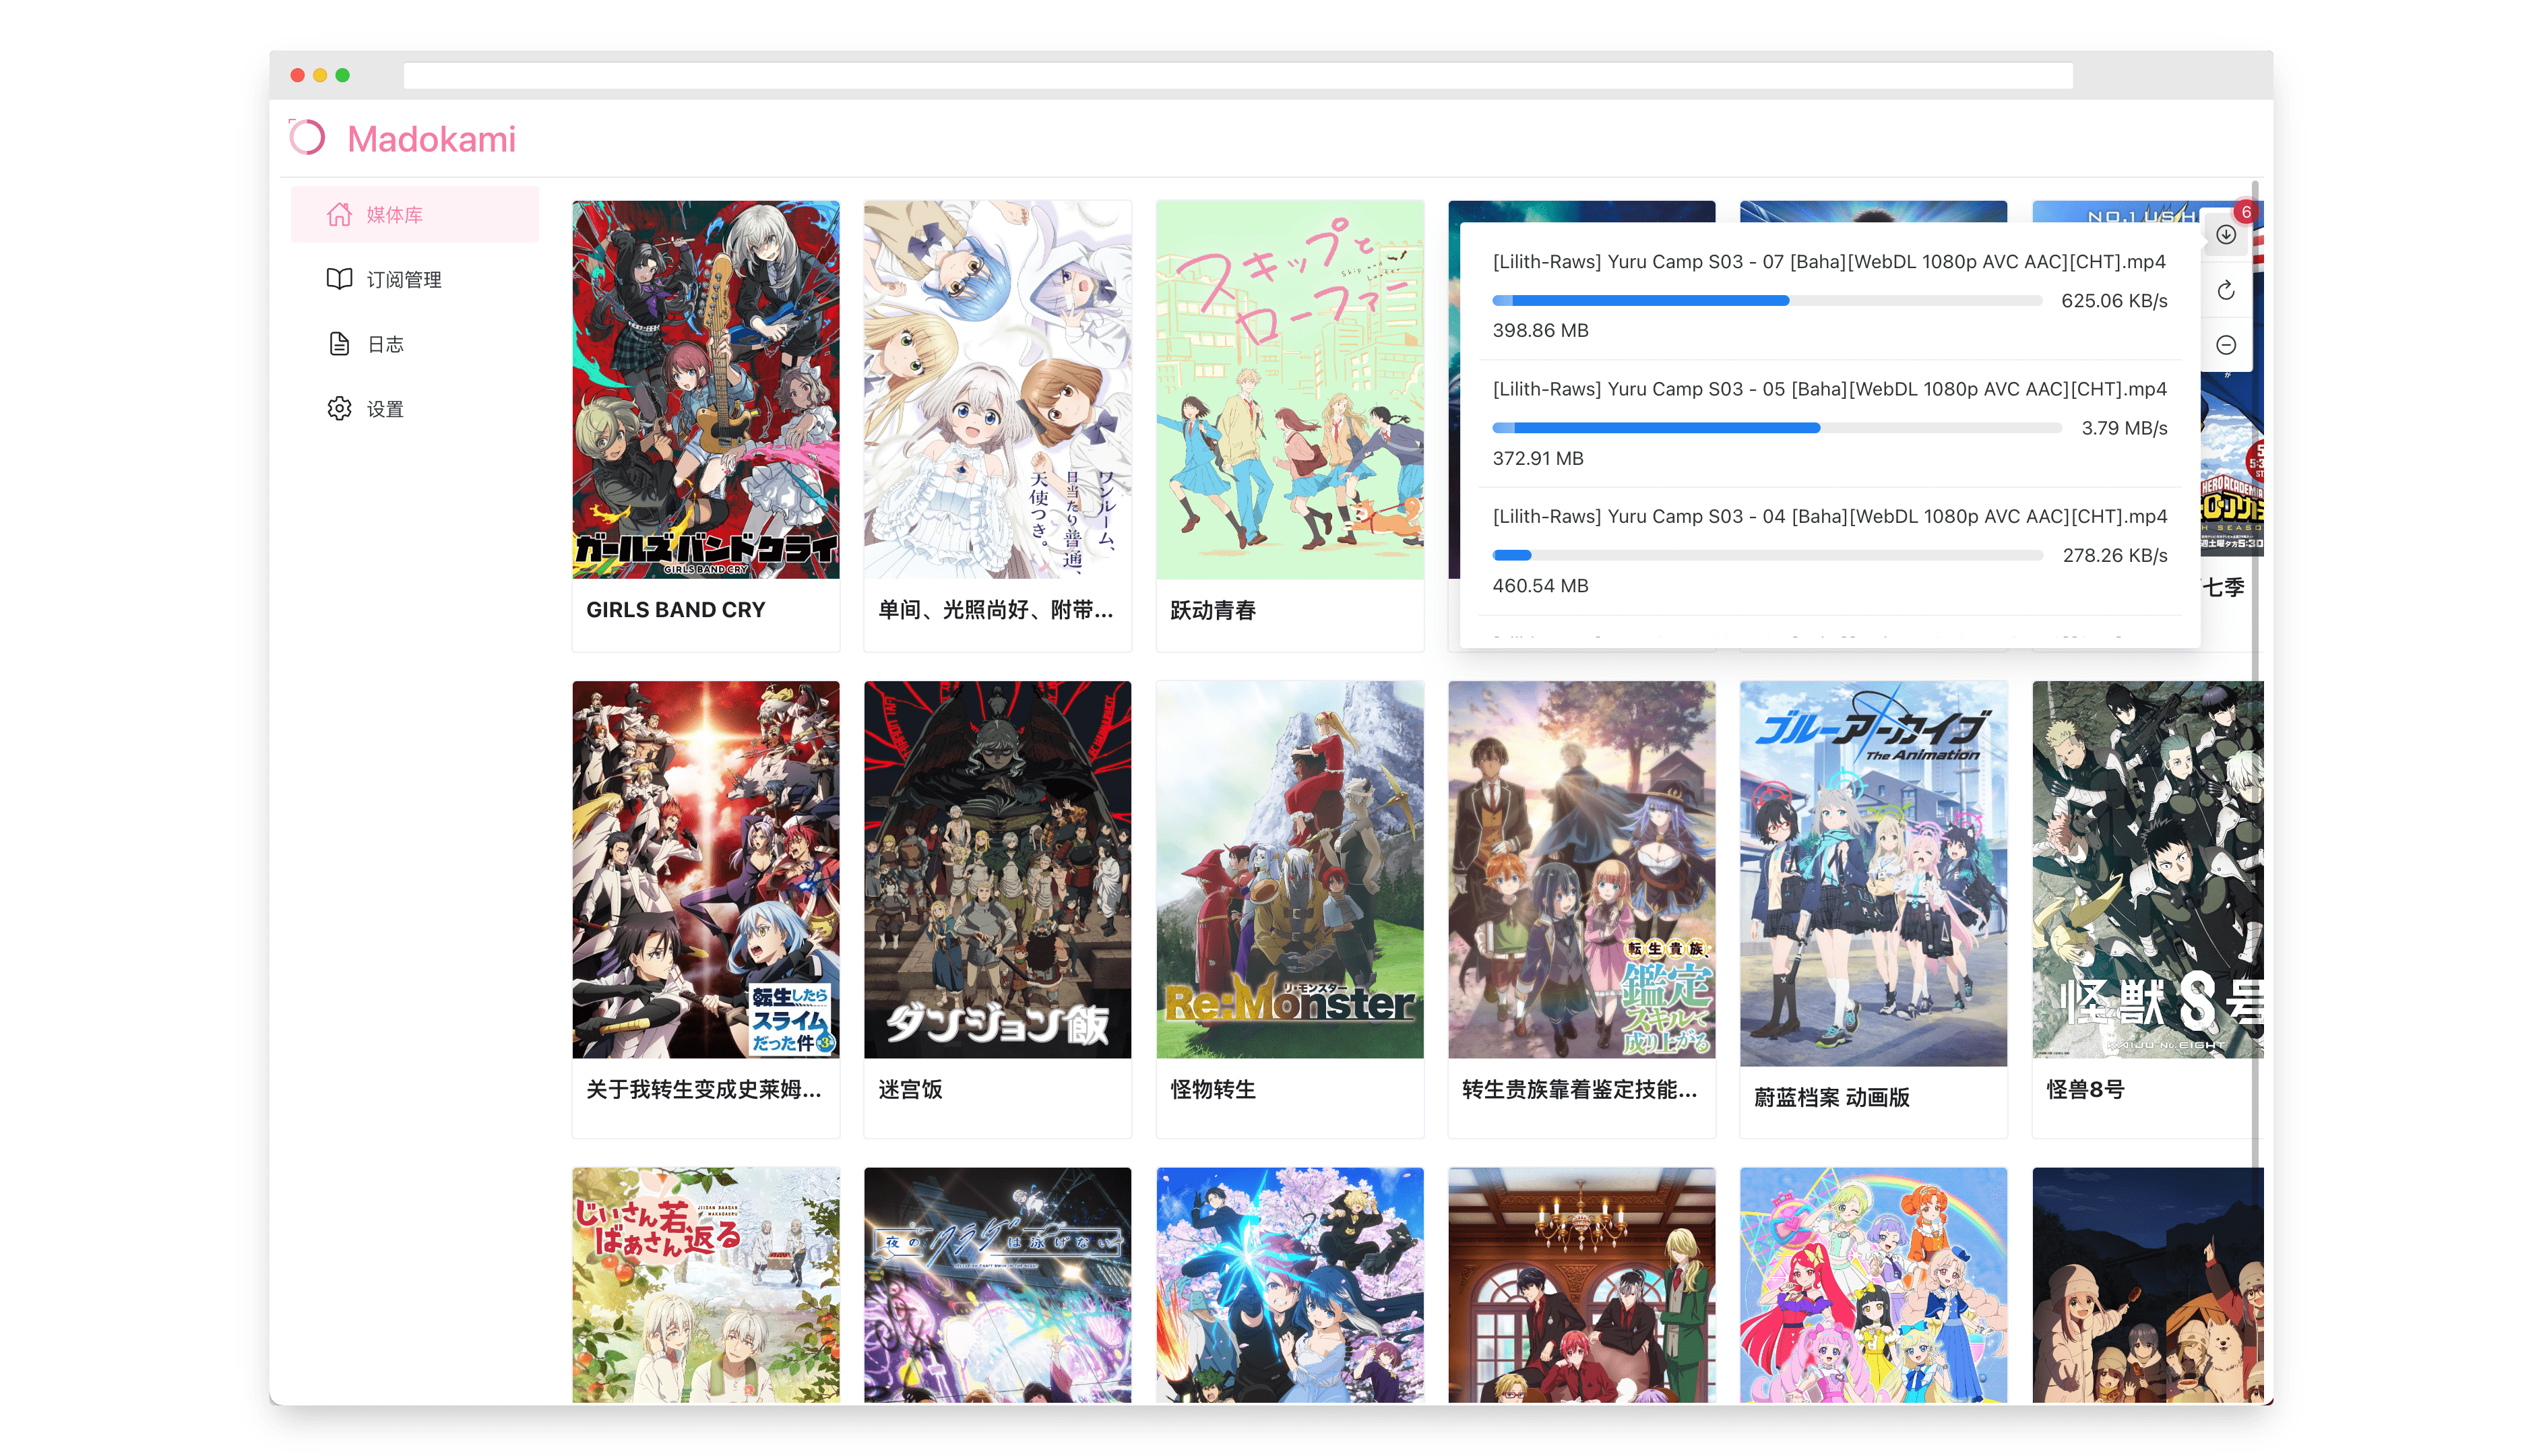Screen dimensions: 2543x1456
Task: Click the gear icon for 设置
Action: pos(339,409)
